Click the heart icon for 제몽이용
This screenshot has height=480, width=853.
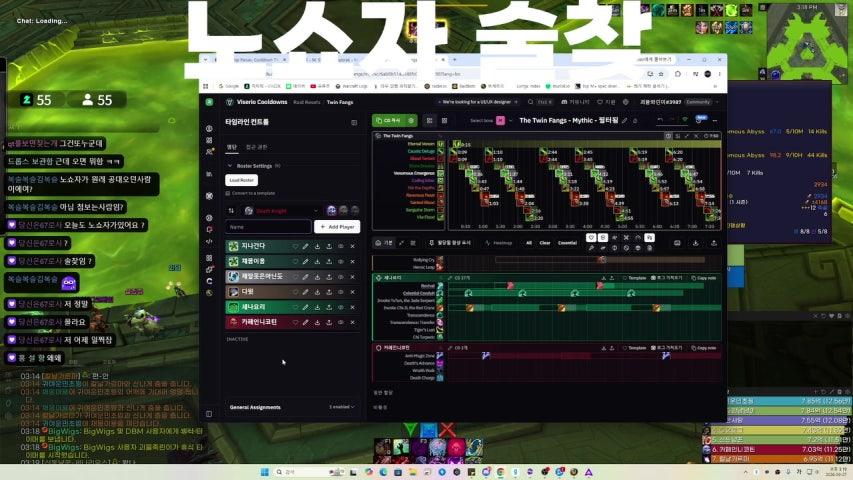(x=295, y=262)
